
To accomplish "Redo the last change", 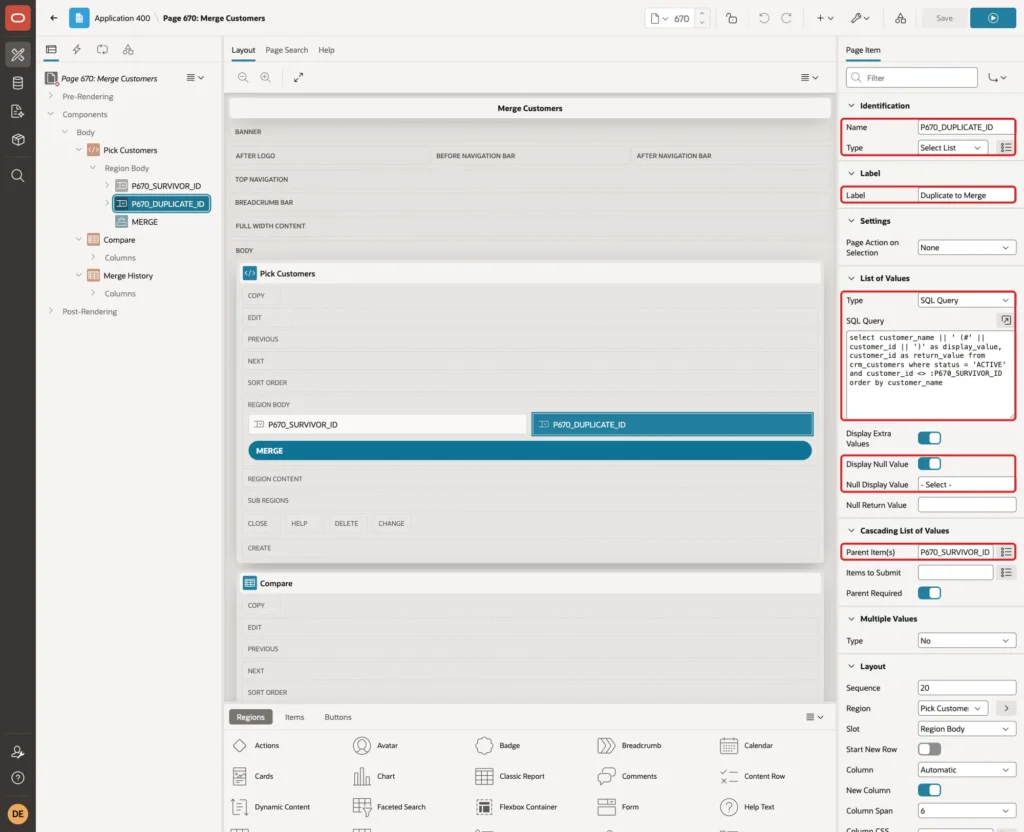I will [x=786, y=18].
